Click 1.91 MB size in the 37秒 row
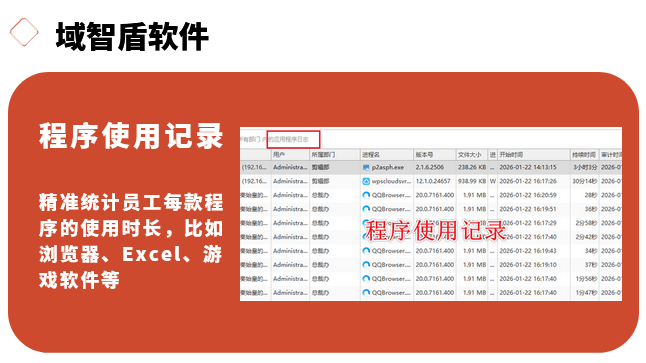This screenshot has height=363, width=646. click(x=474, y=265)
